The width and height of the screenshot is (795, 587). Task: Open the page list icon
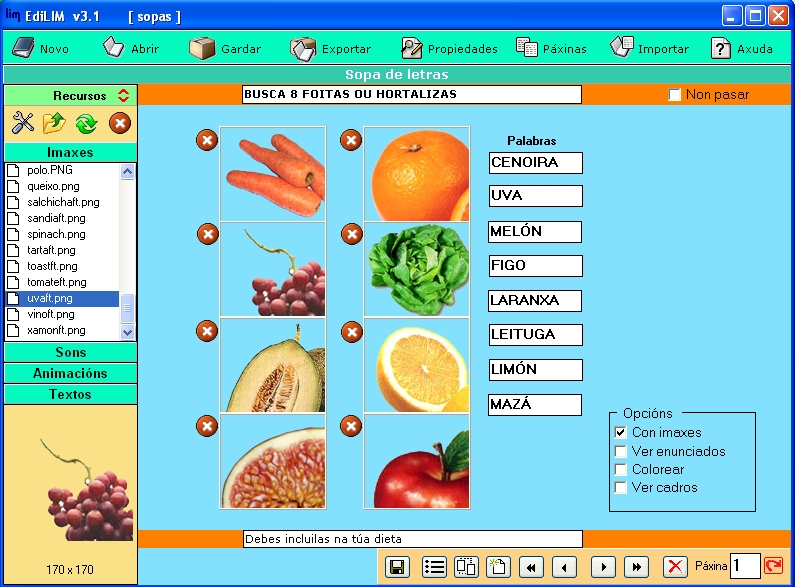(434, 567)
